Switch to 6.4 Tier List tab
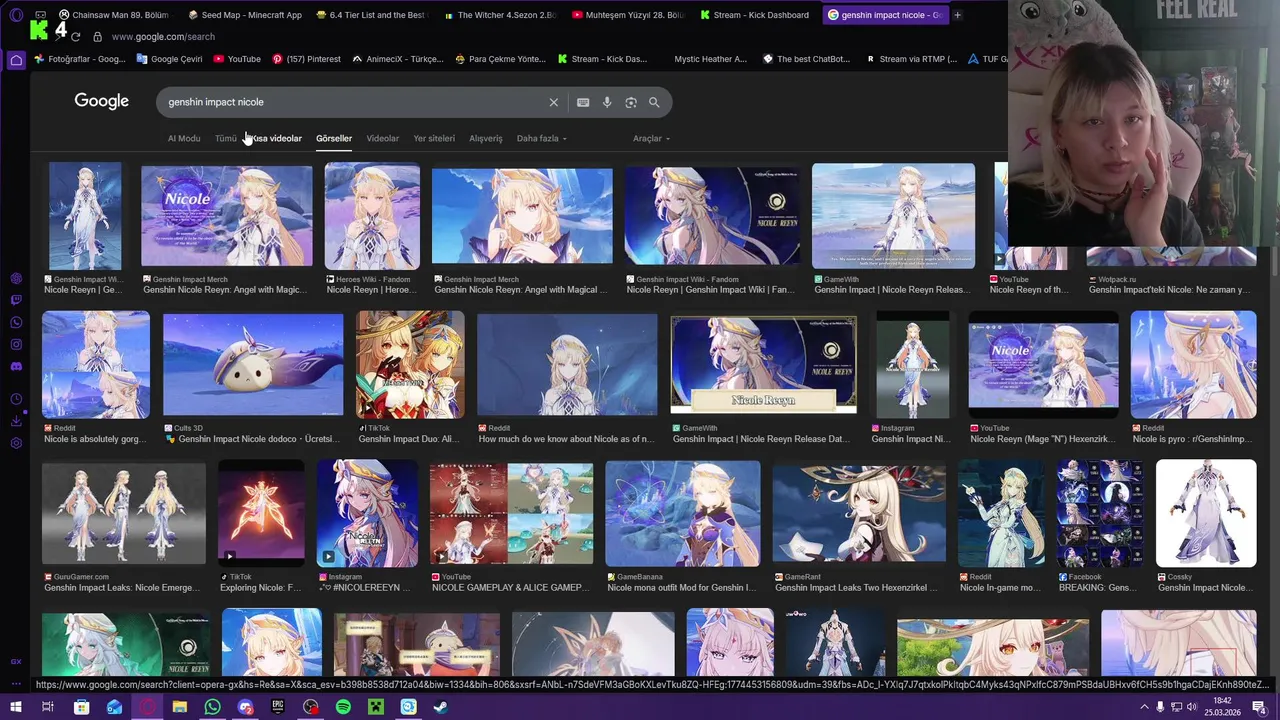 372,15
